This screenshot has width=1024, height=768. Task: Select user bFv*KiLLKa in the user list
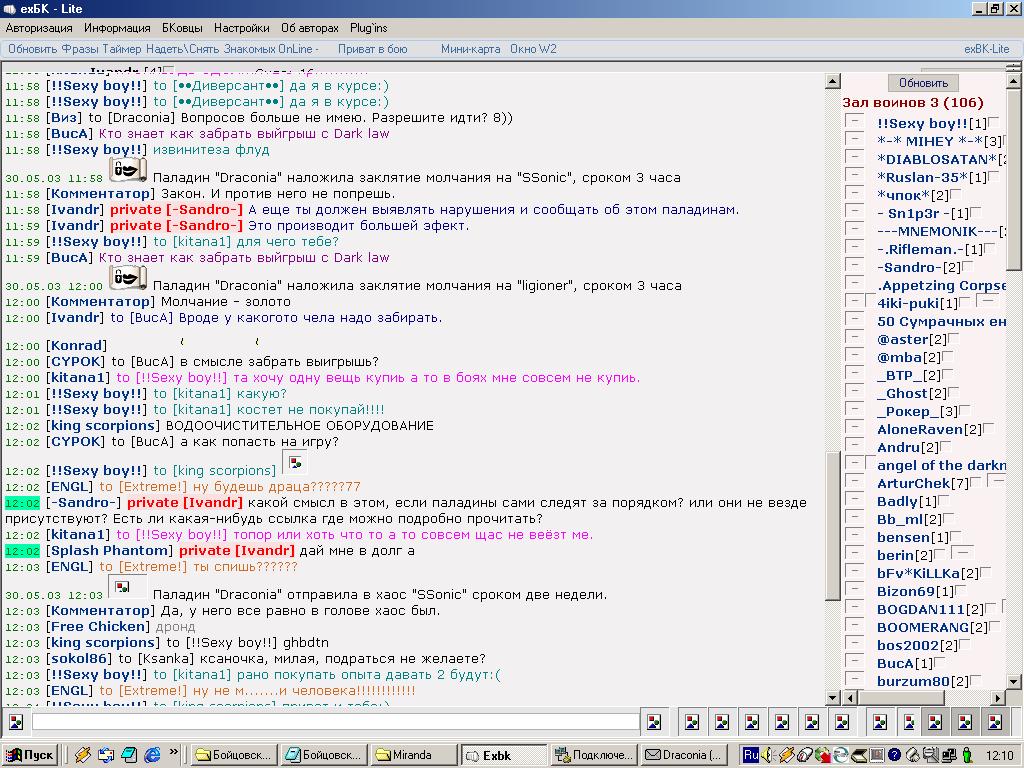(918, 573)
